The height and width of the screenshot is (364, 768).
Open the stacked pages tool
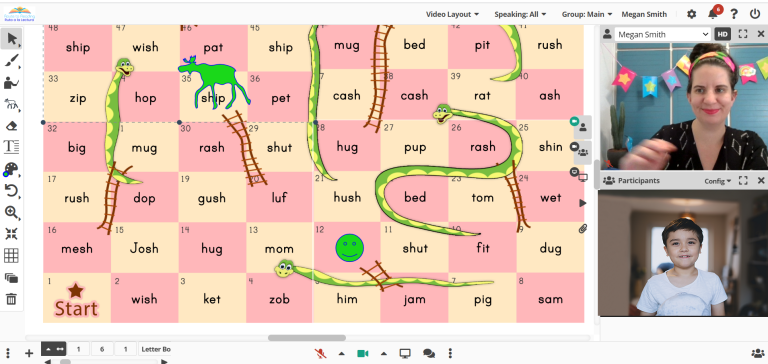coord(11,278)
